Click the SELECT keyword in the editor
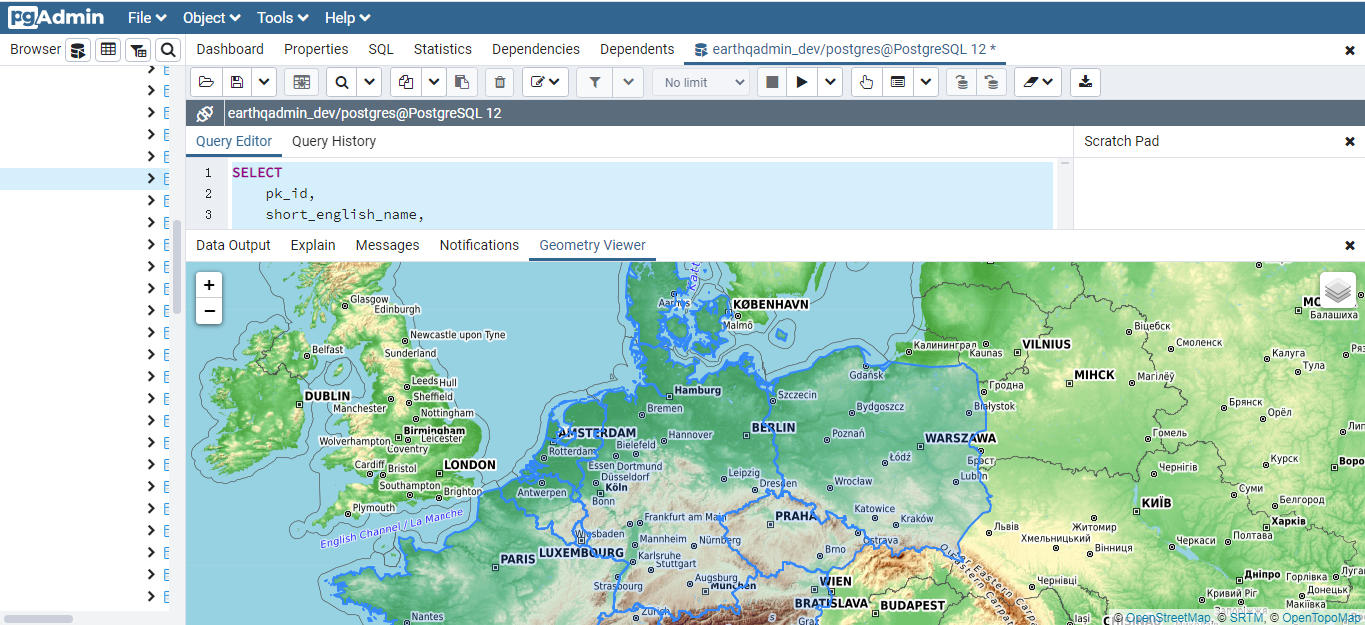This screenshot has height=625, width=1365. pyautogui.click(x=257, y=172)
